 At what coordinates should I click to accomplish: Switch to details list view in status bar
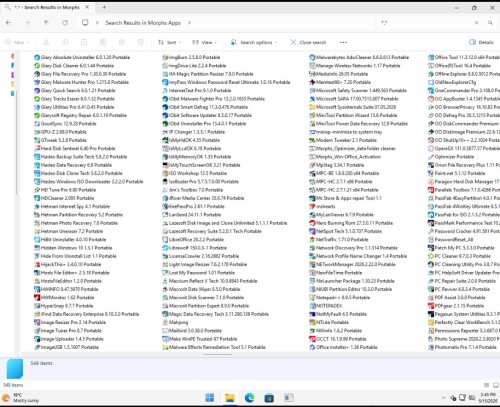(x=486, y=385)
